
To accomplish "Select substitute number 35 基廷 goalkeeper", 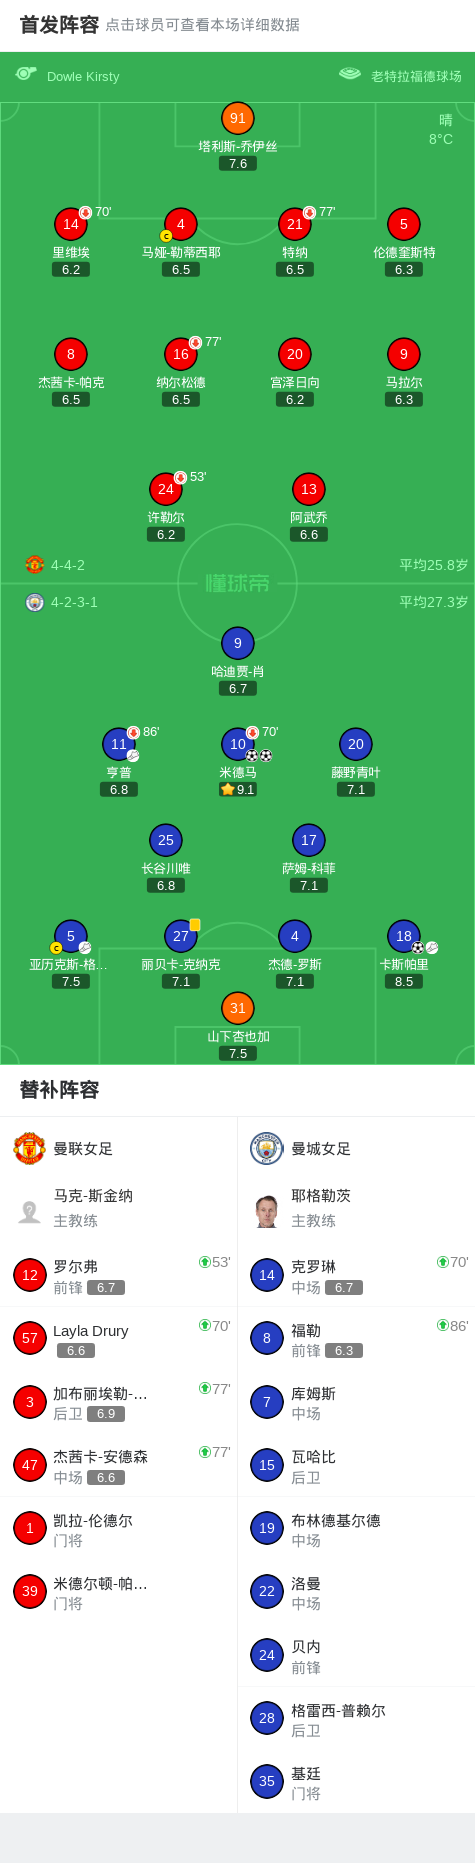I will [x=356, y=1782].
